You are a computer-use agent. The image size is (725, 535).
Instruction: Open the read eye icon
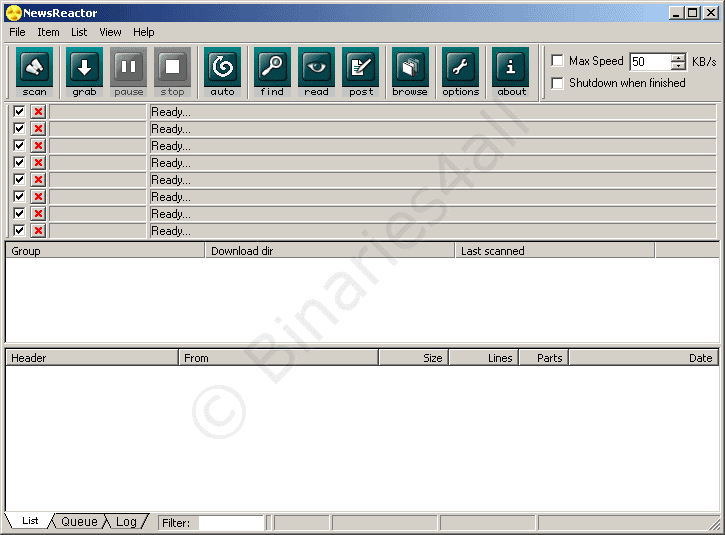click(316, 72)
